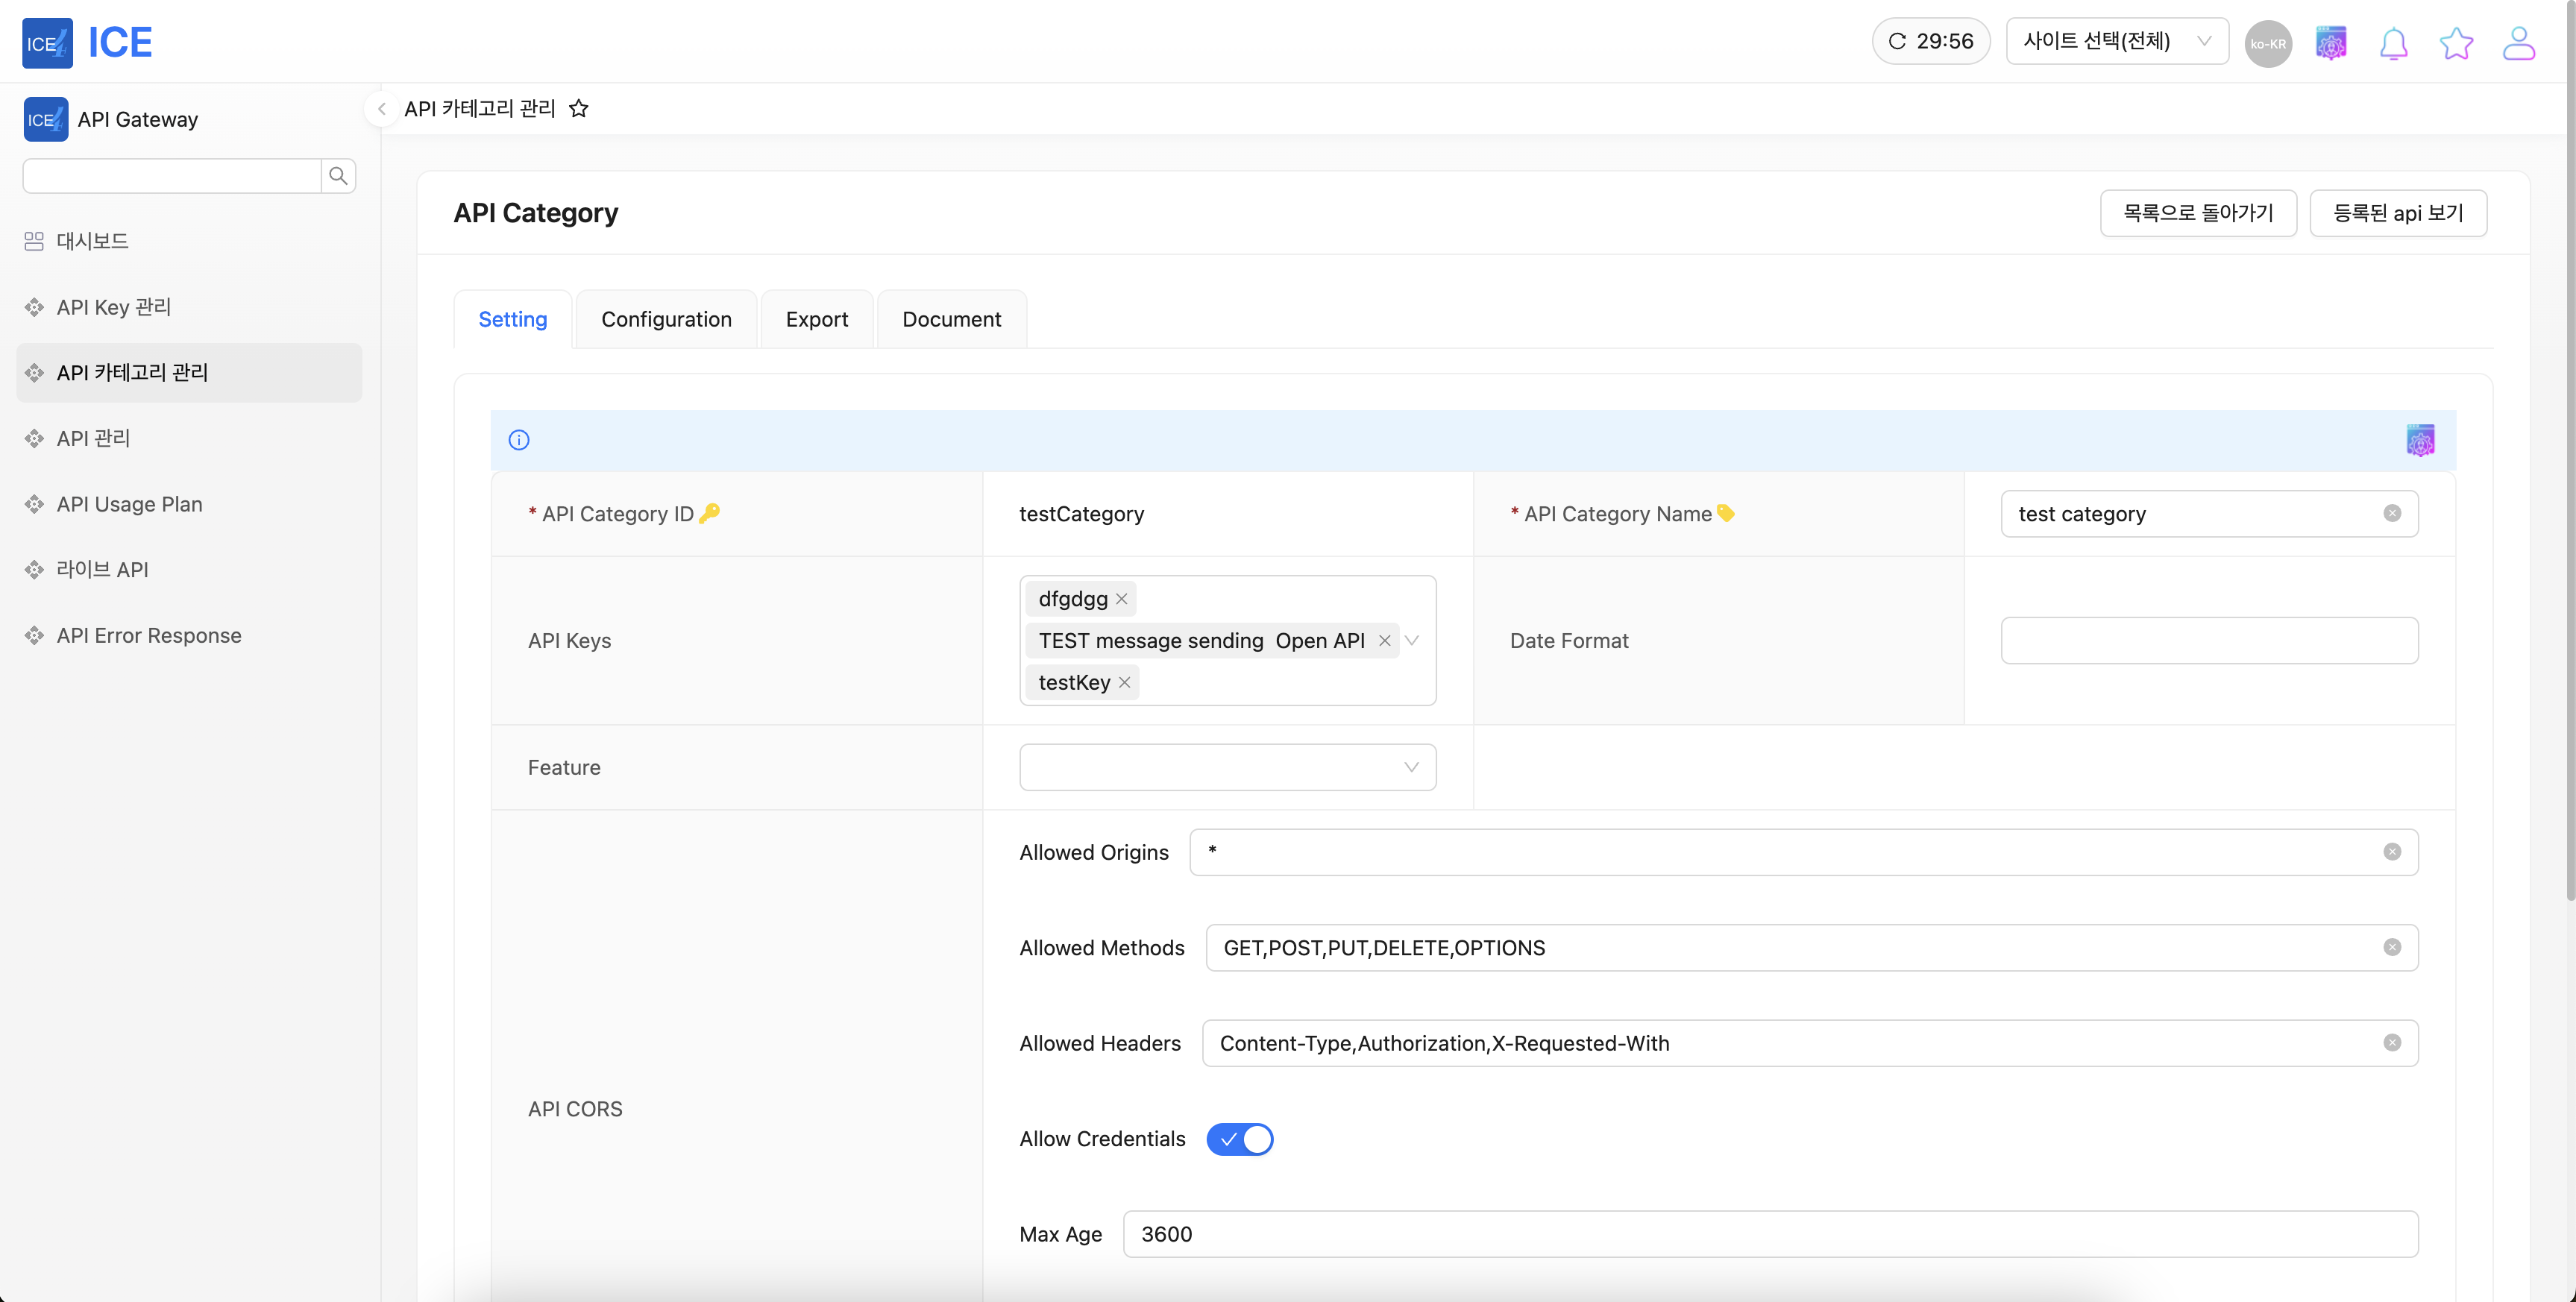Click the API CORS label

click(x=575, y=1109)
